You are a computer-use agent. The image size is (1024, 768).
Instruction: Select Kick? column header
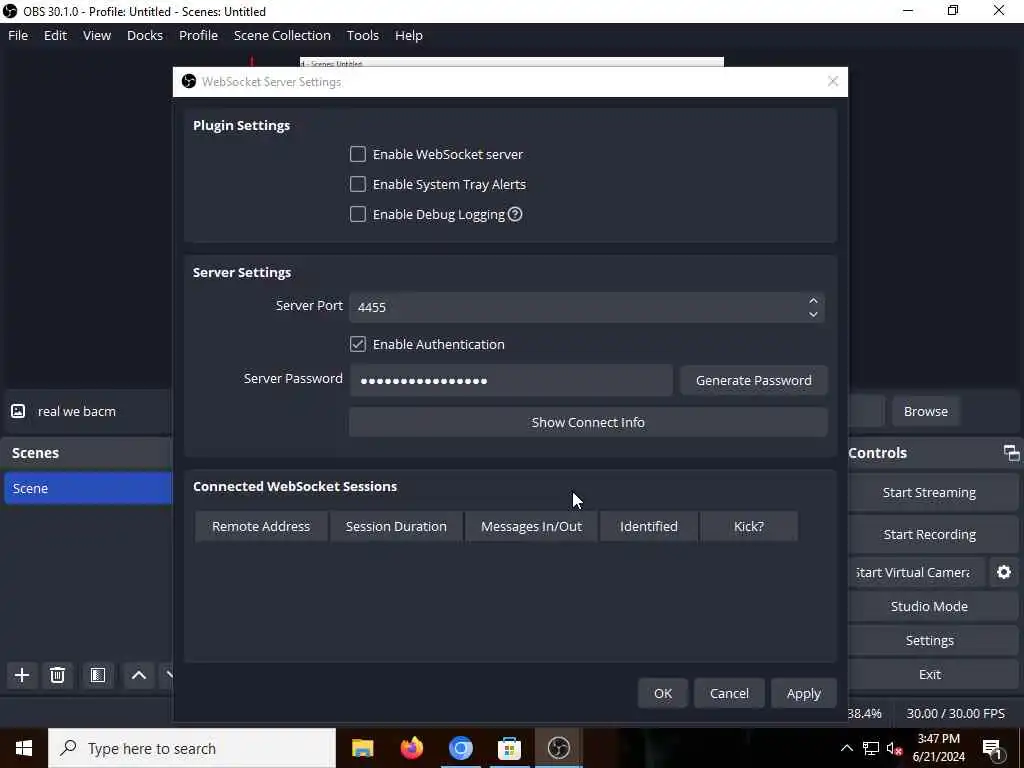[x=748, y=526]
